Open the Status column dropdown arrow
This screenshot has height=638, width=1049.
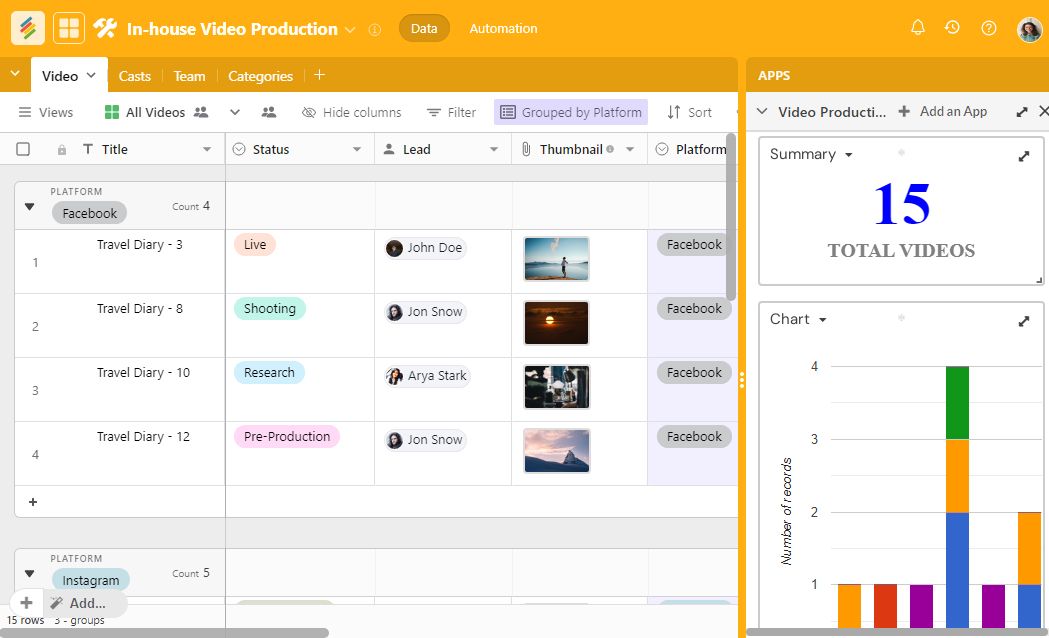tap(357, 150)
